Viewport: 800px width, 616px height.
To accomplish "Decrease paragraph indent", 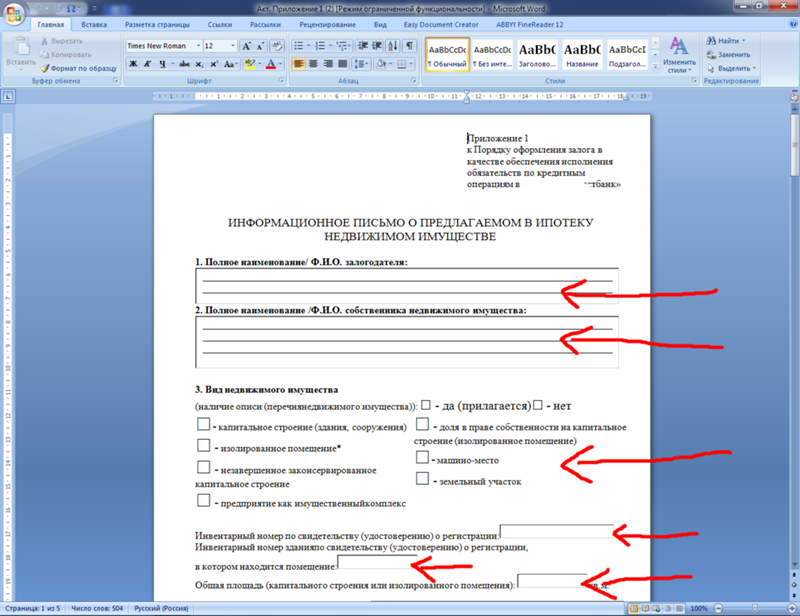I will click(363, 46).
